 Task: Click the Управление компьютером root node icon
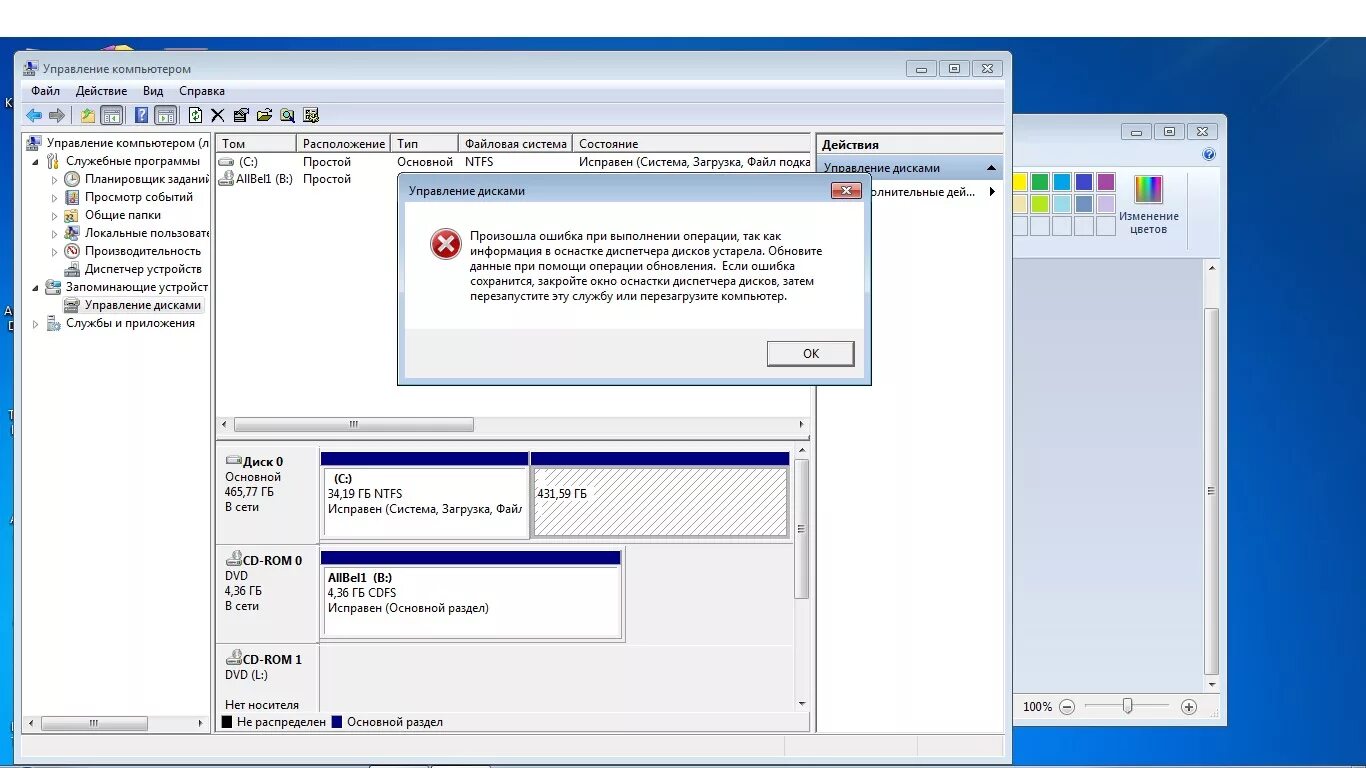[x=35, y=143]
